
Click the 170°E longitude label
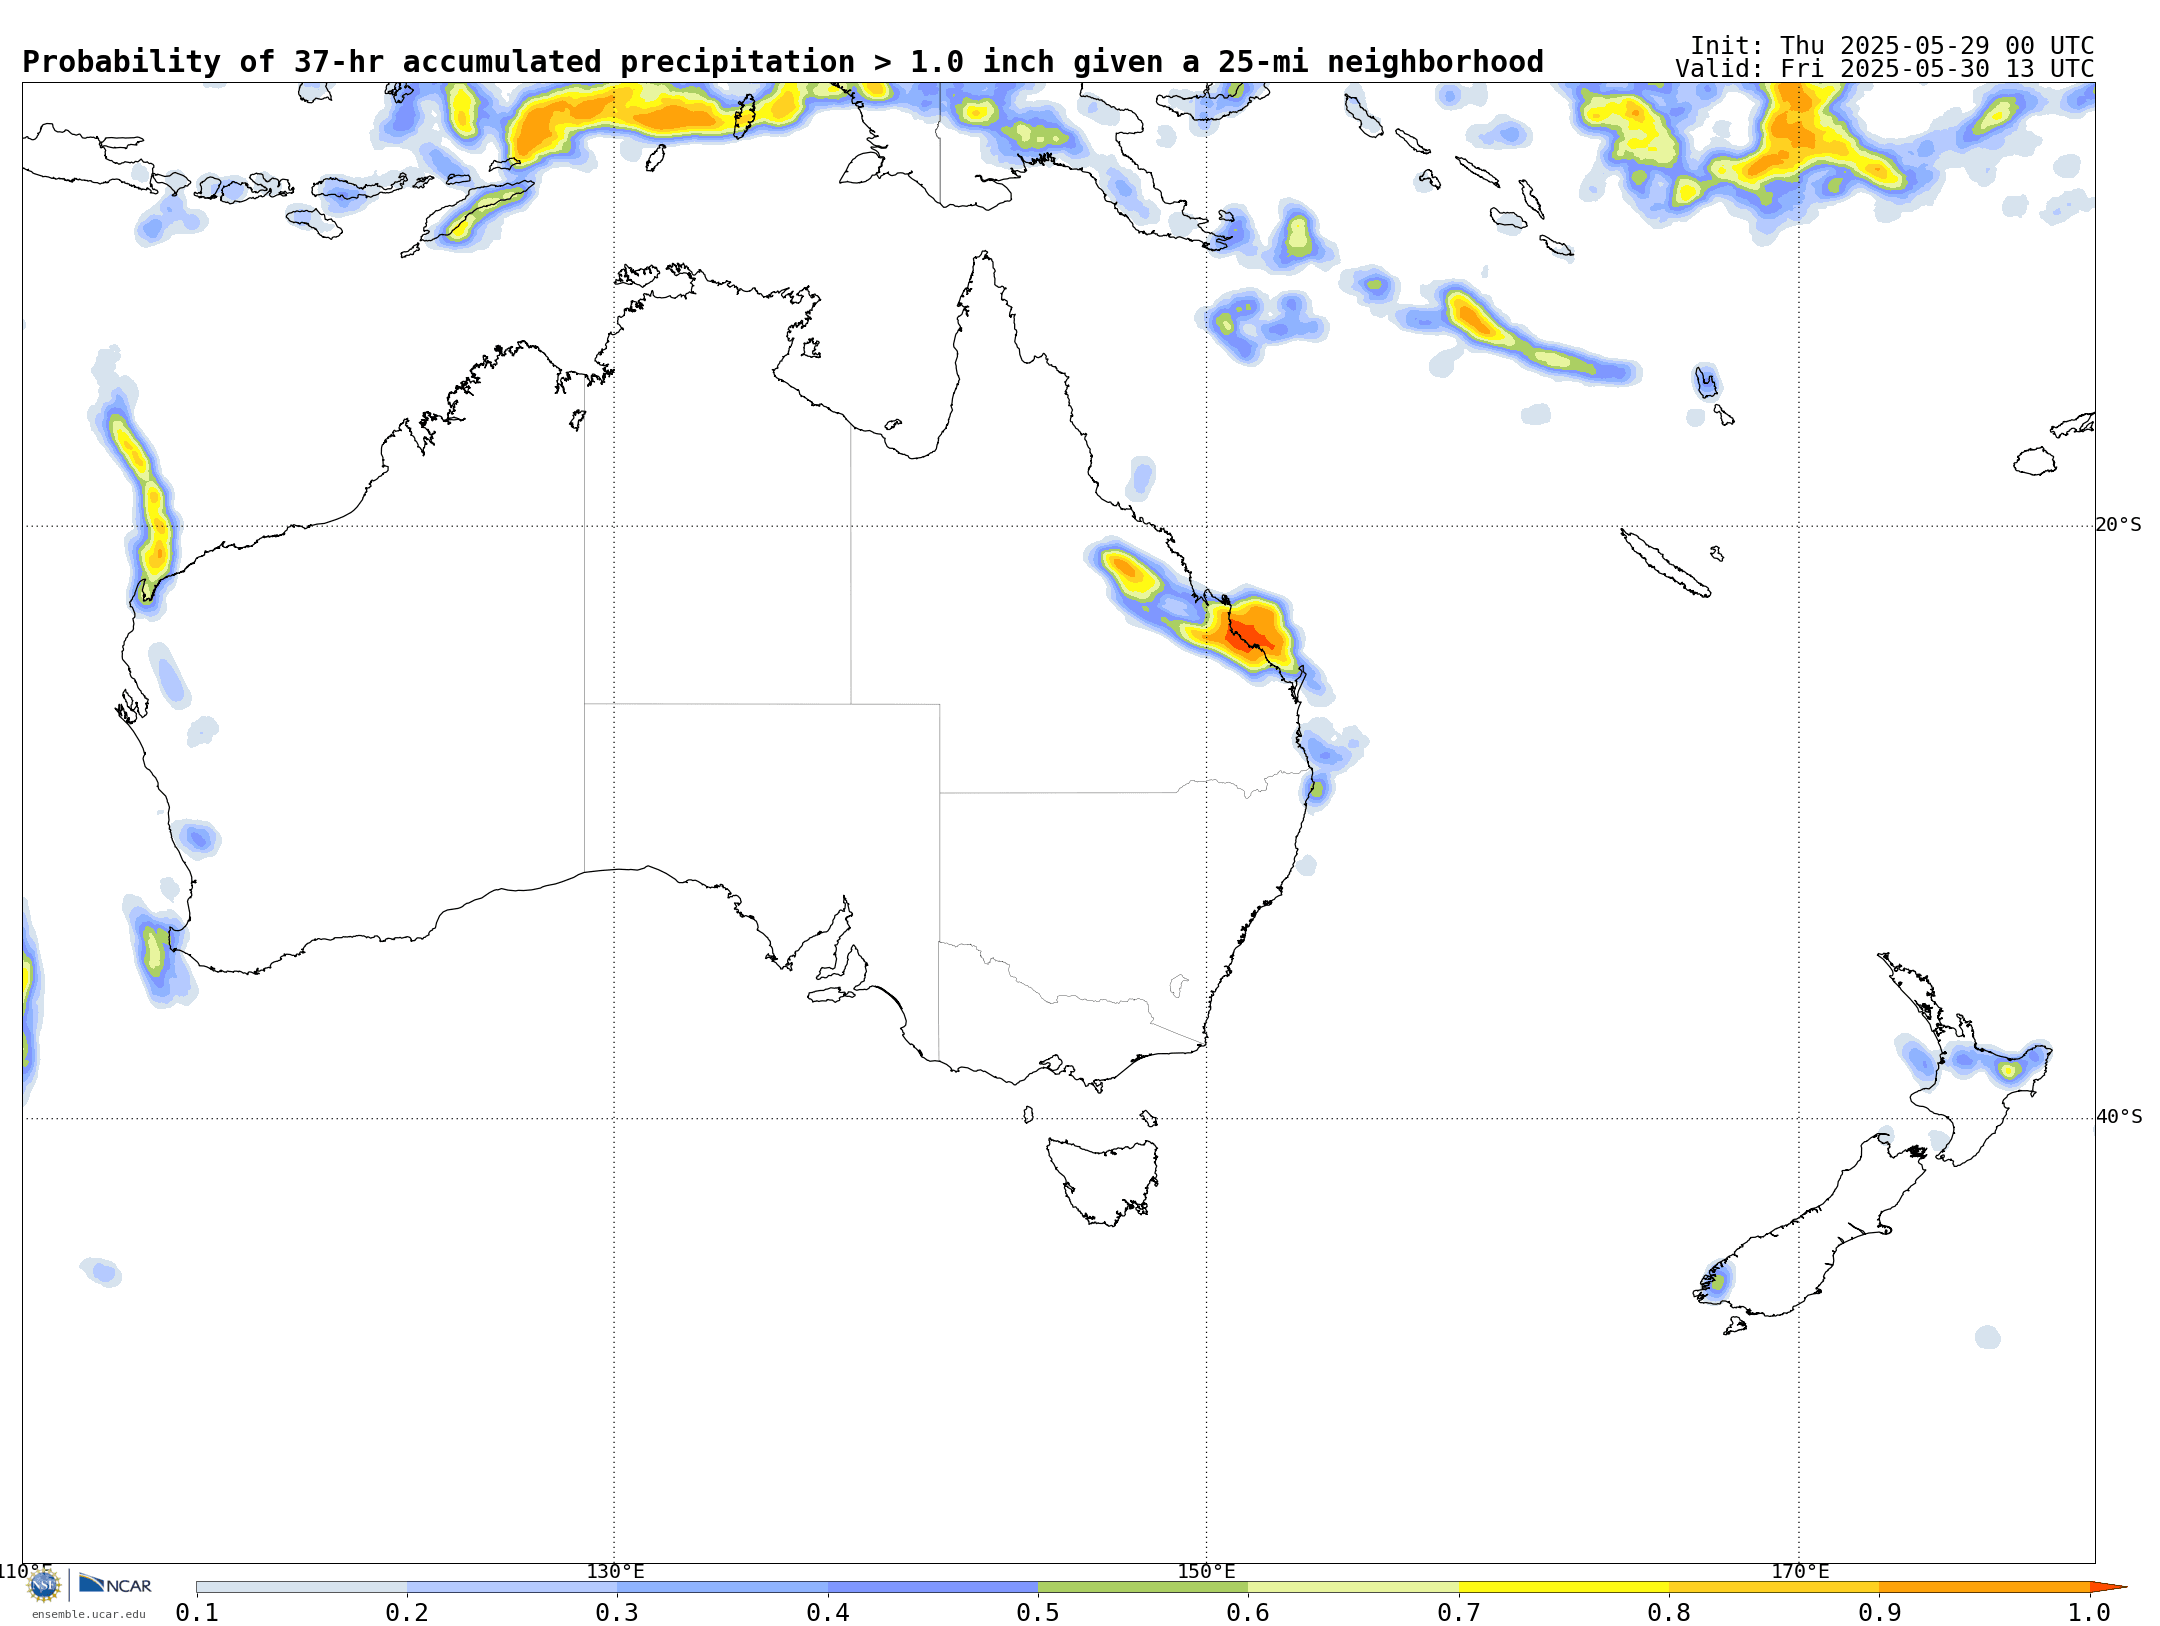[x=1800, y=1571]
